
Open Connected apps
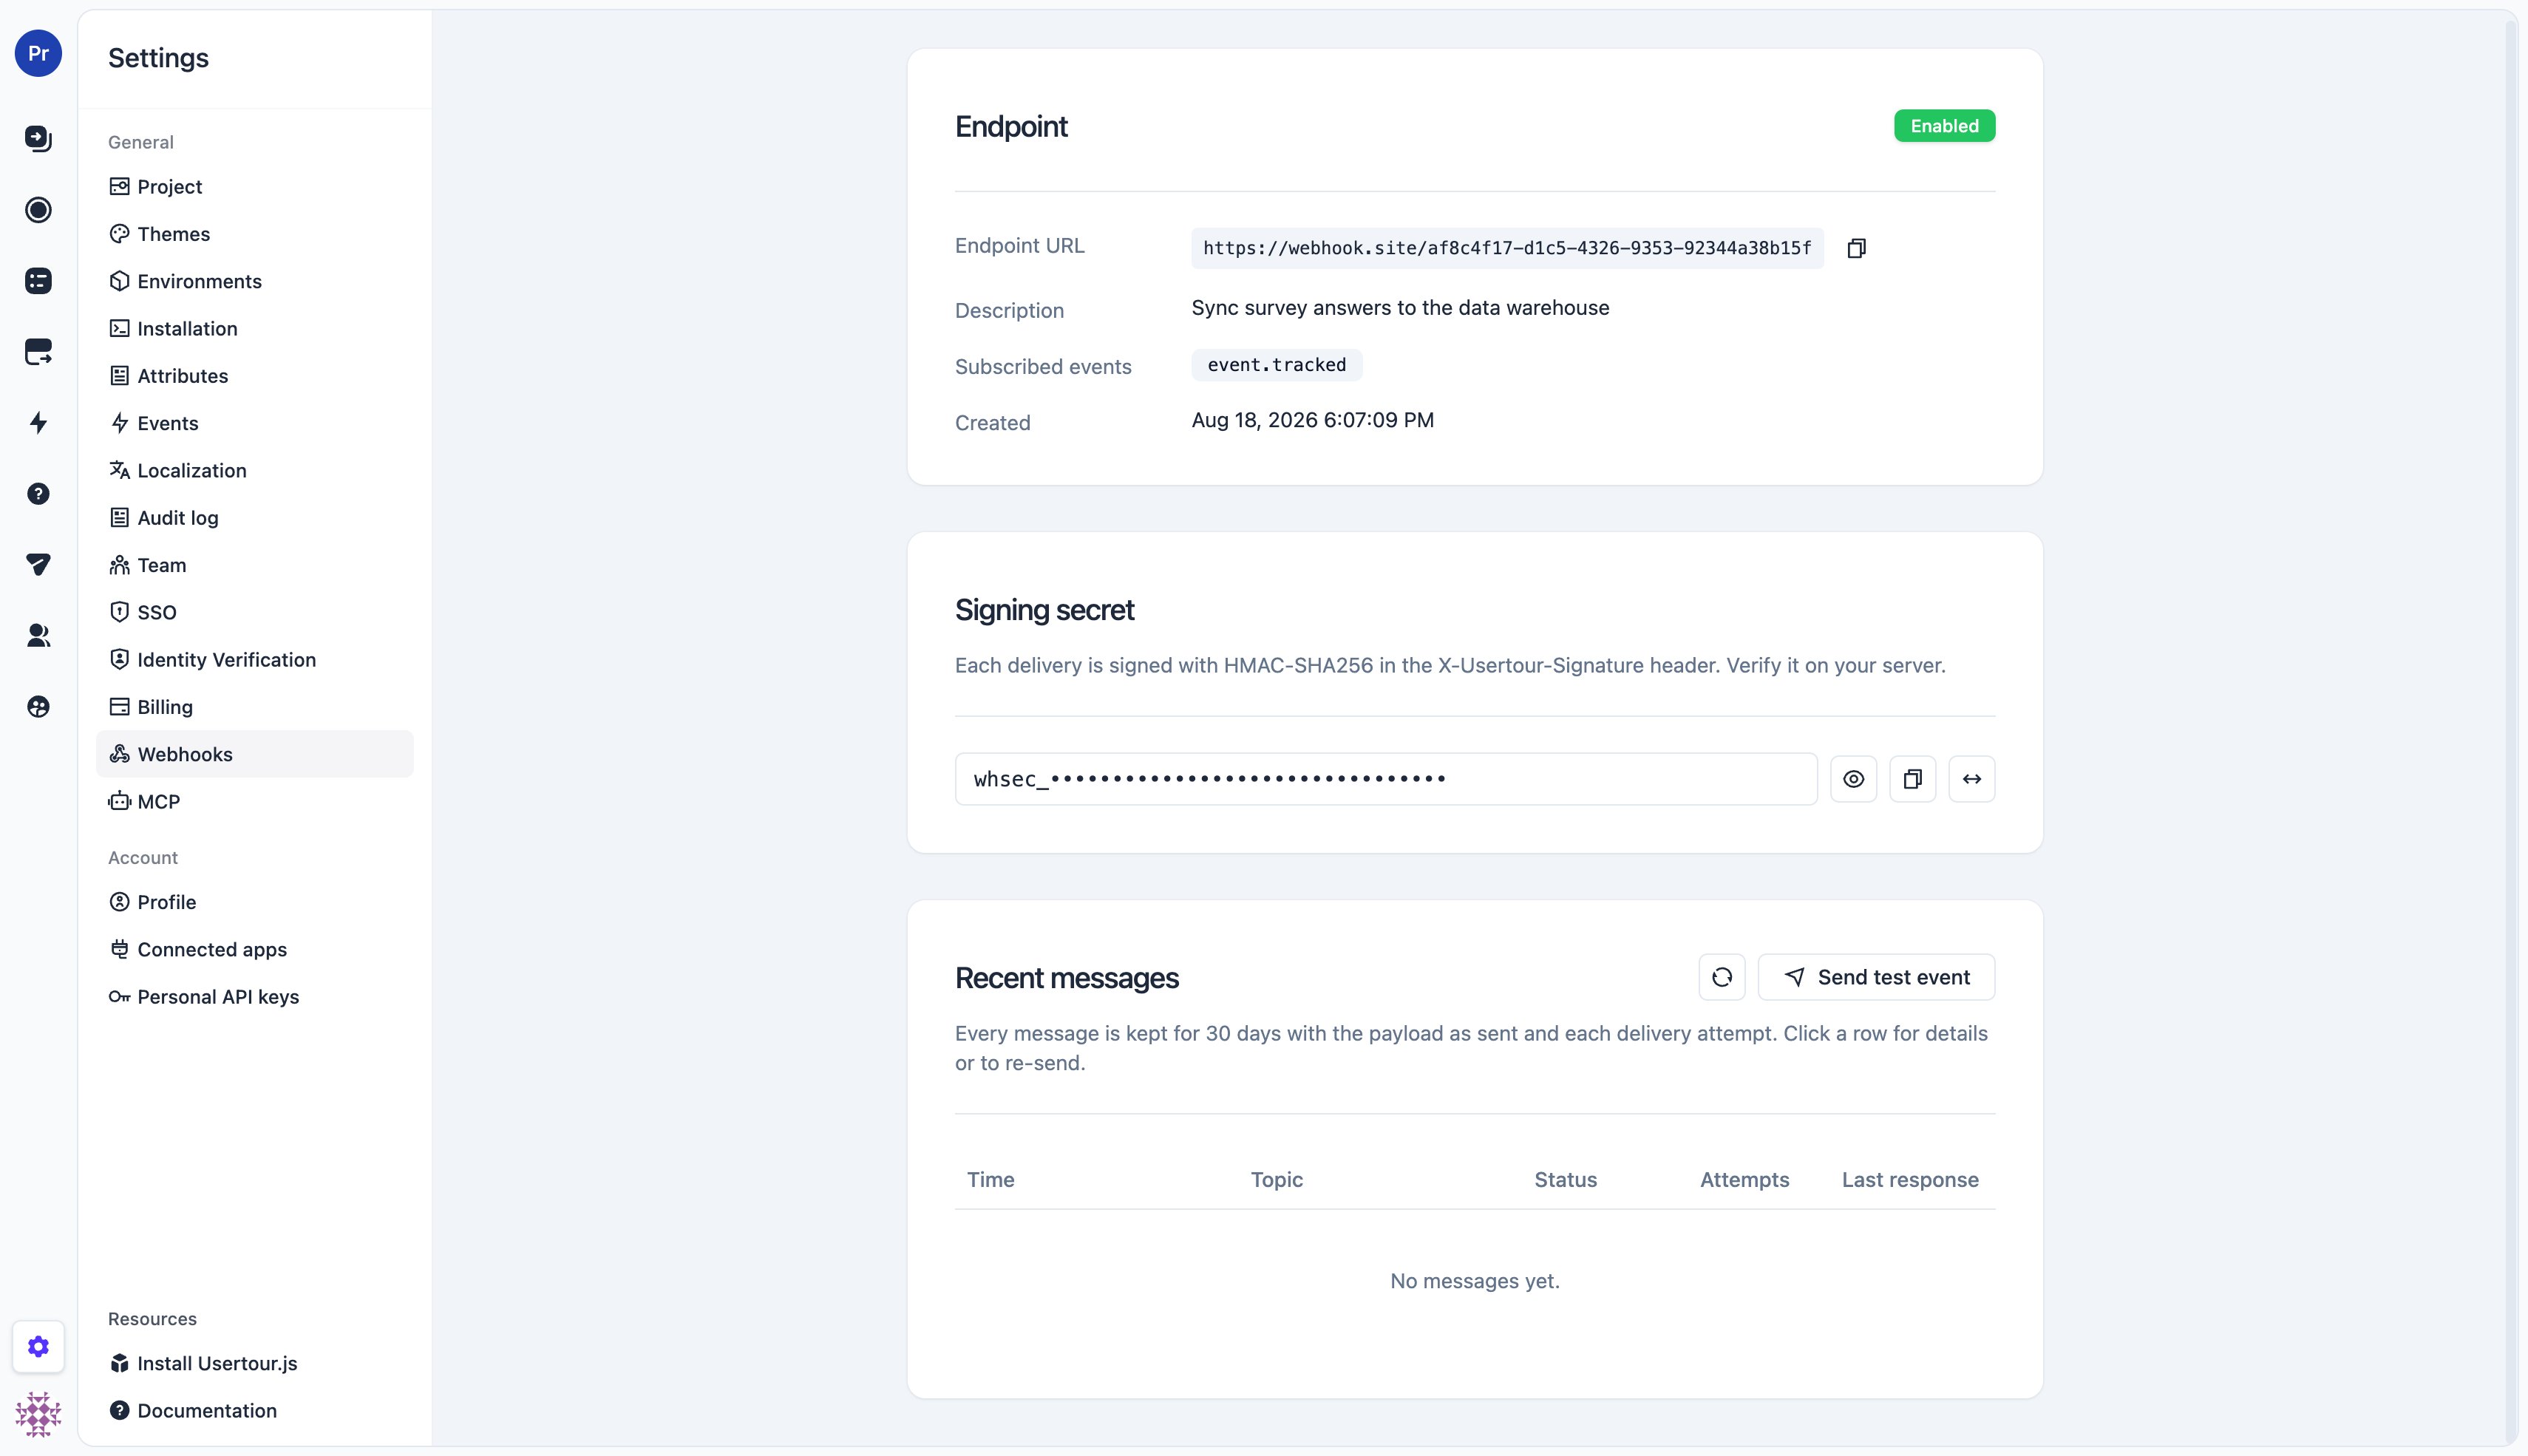coord(254,949)
